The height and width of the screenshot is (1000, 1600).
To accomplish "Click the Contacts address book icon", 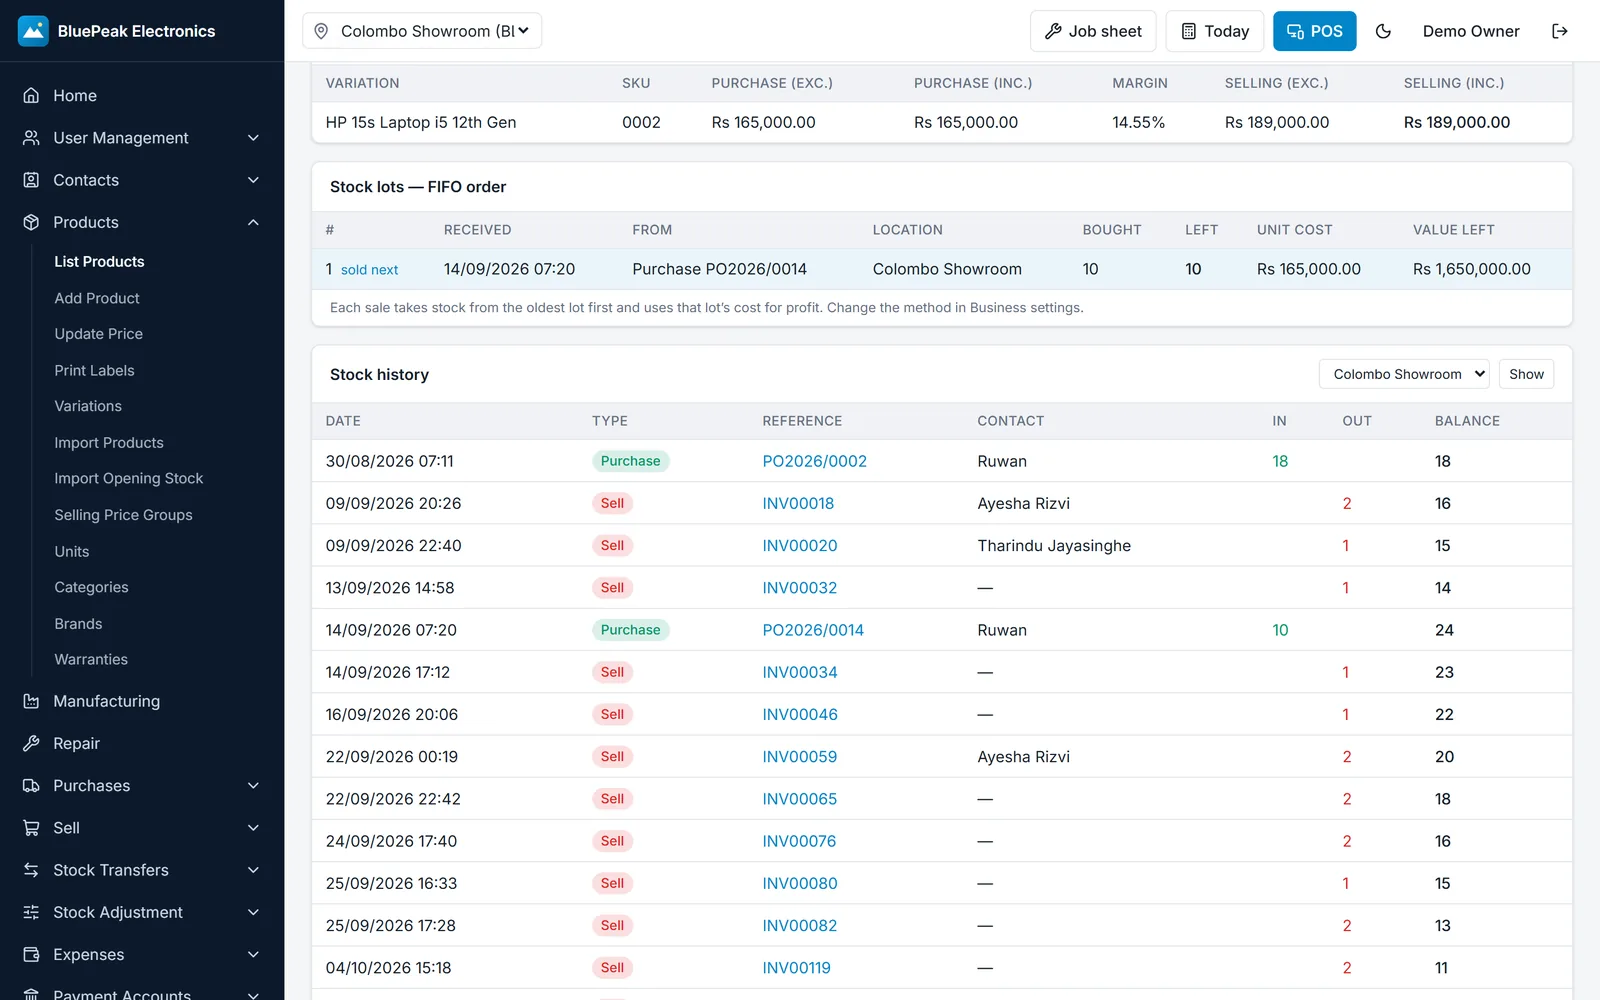I will (31, 180).
